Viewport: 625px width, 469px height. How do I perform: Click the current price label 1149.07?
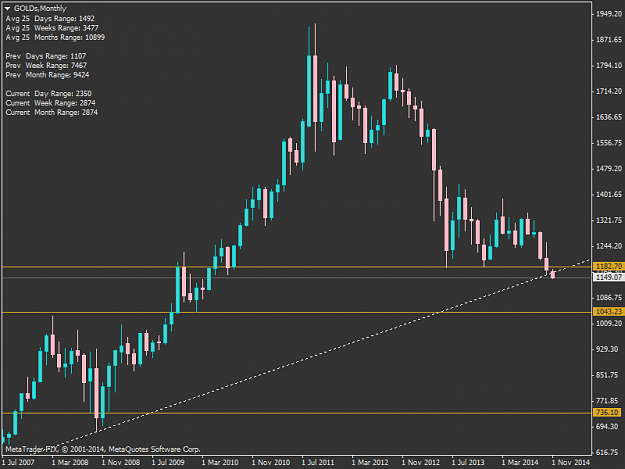click(x=608, y=277)
